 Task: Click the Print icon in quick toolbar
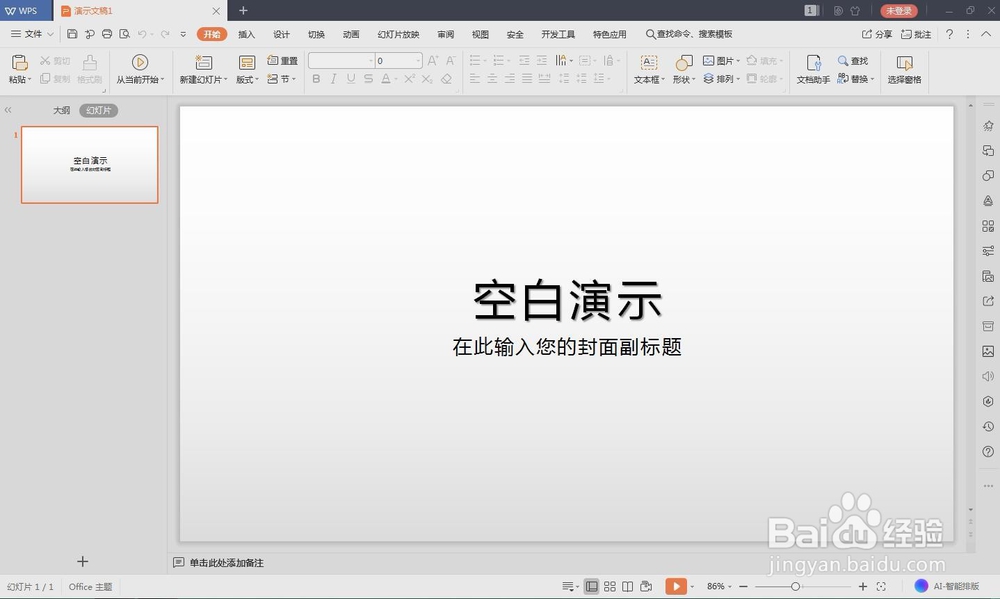click(x=107, y=34)
